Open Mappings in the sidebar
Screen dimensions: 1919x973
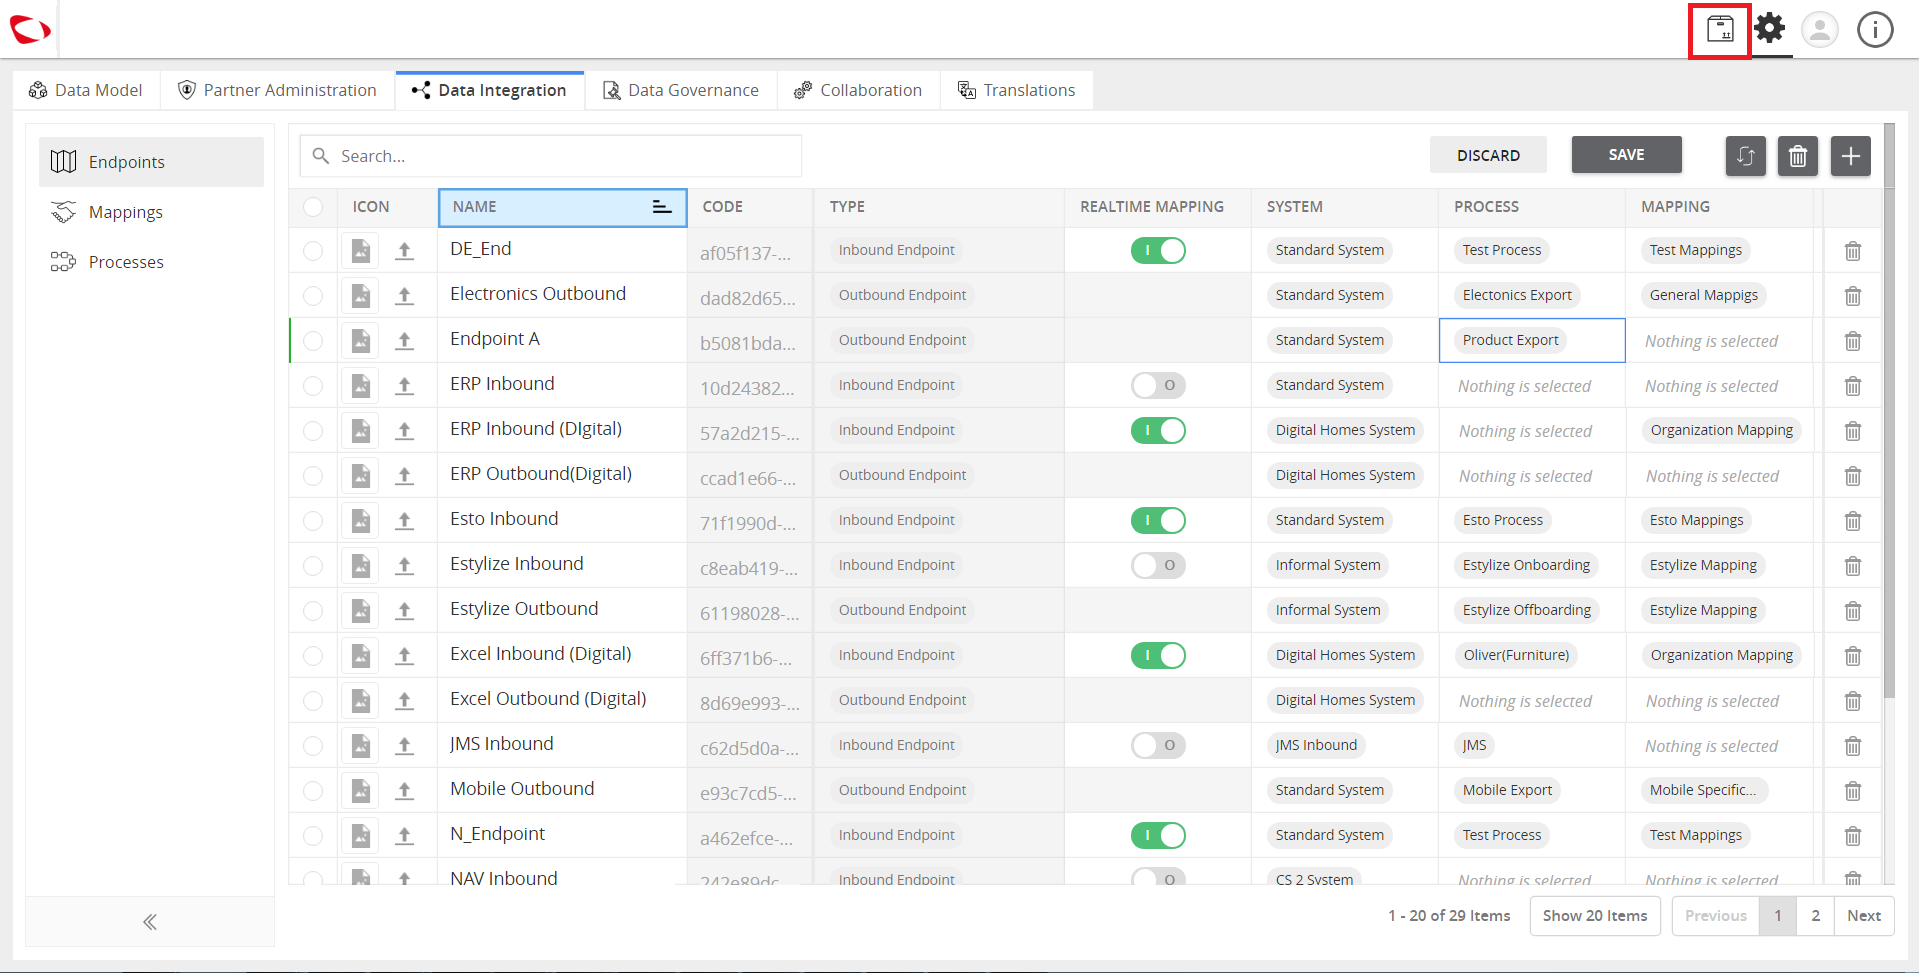click(x=151, y=212)
